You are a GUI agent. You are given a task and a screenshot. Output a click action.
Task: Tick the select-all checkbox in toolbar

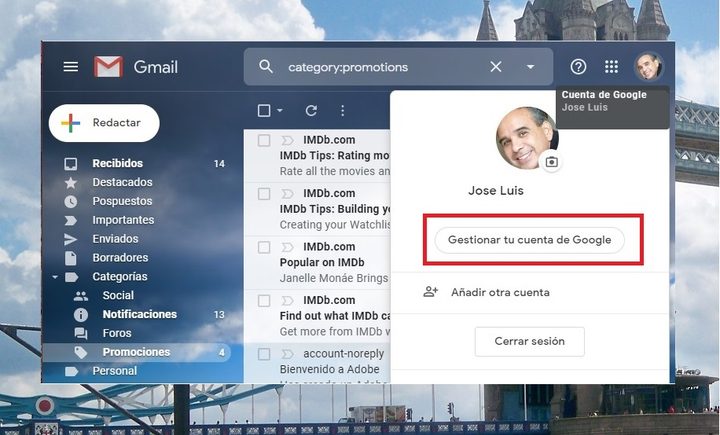[x=264, y=111]
